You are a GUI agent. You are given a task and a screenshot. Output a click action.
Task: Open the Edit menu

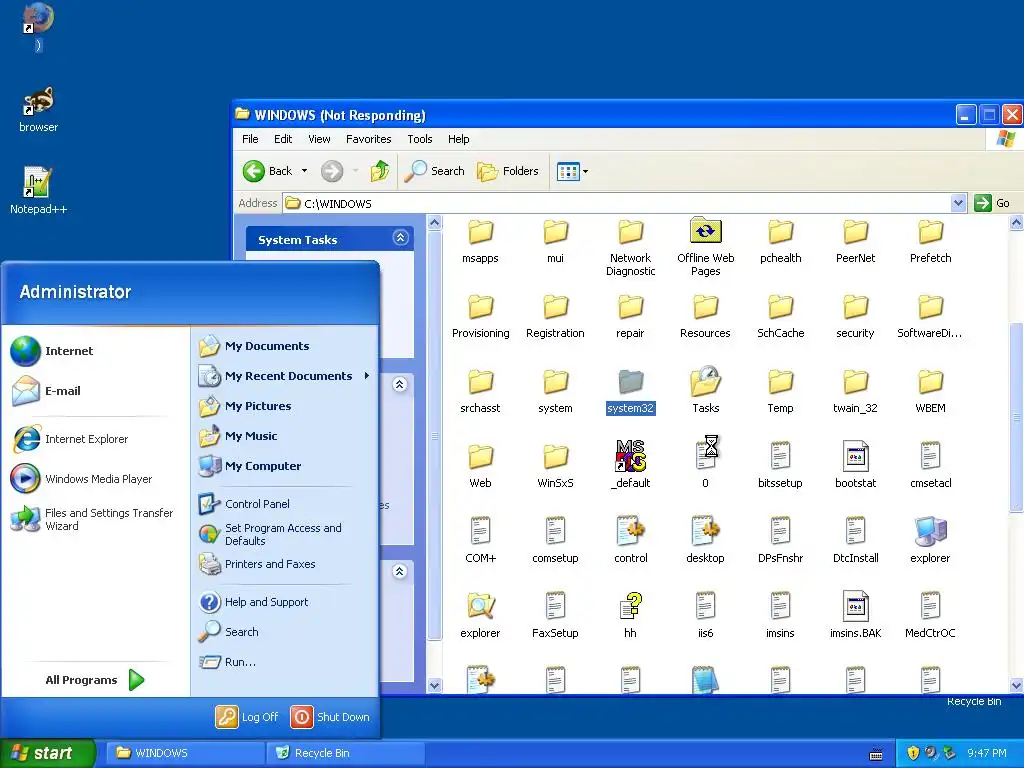[283, 139]
